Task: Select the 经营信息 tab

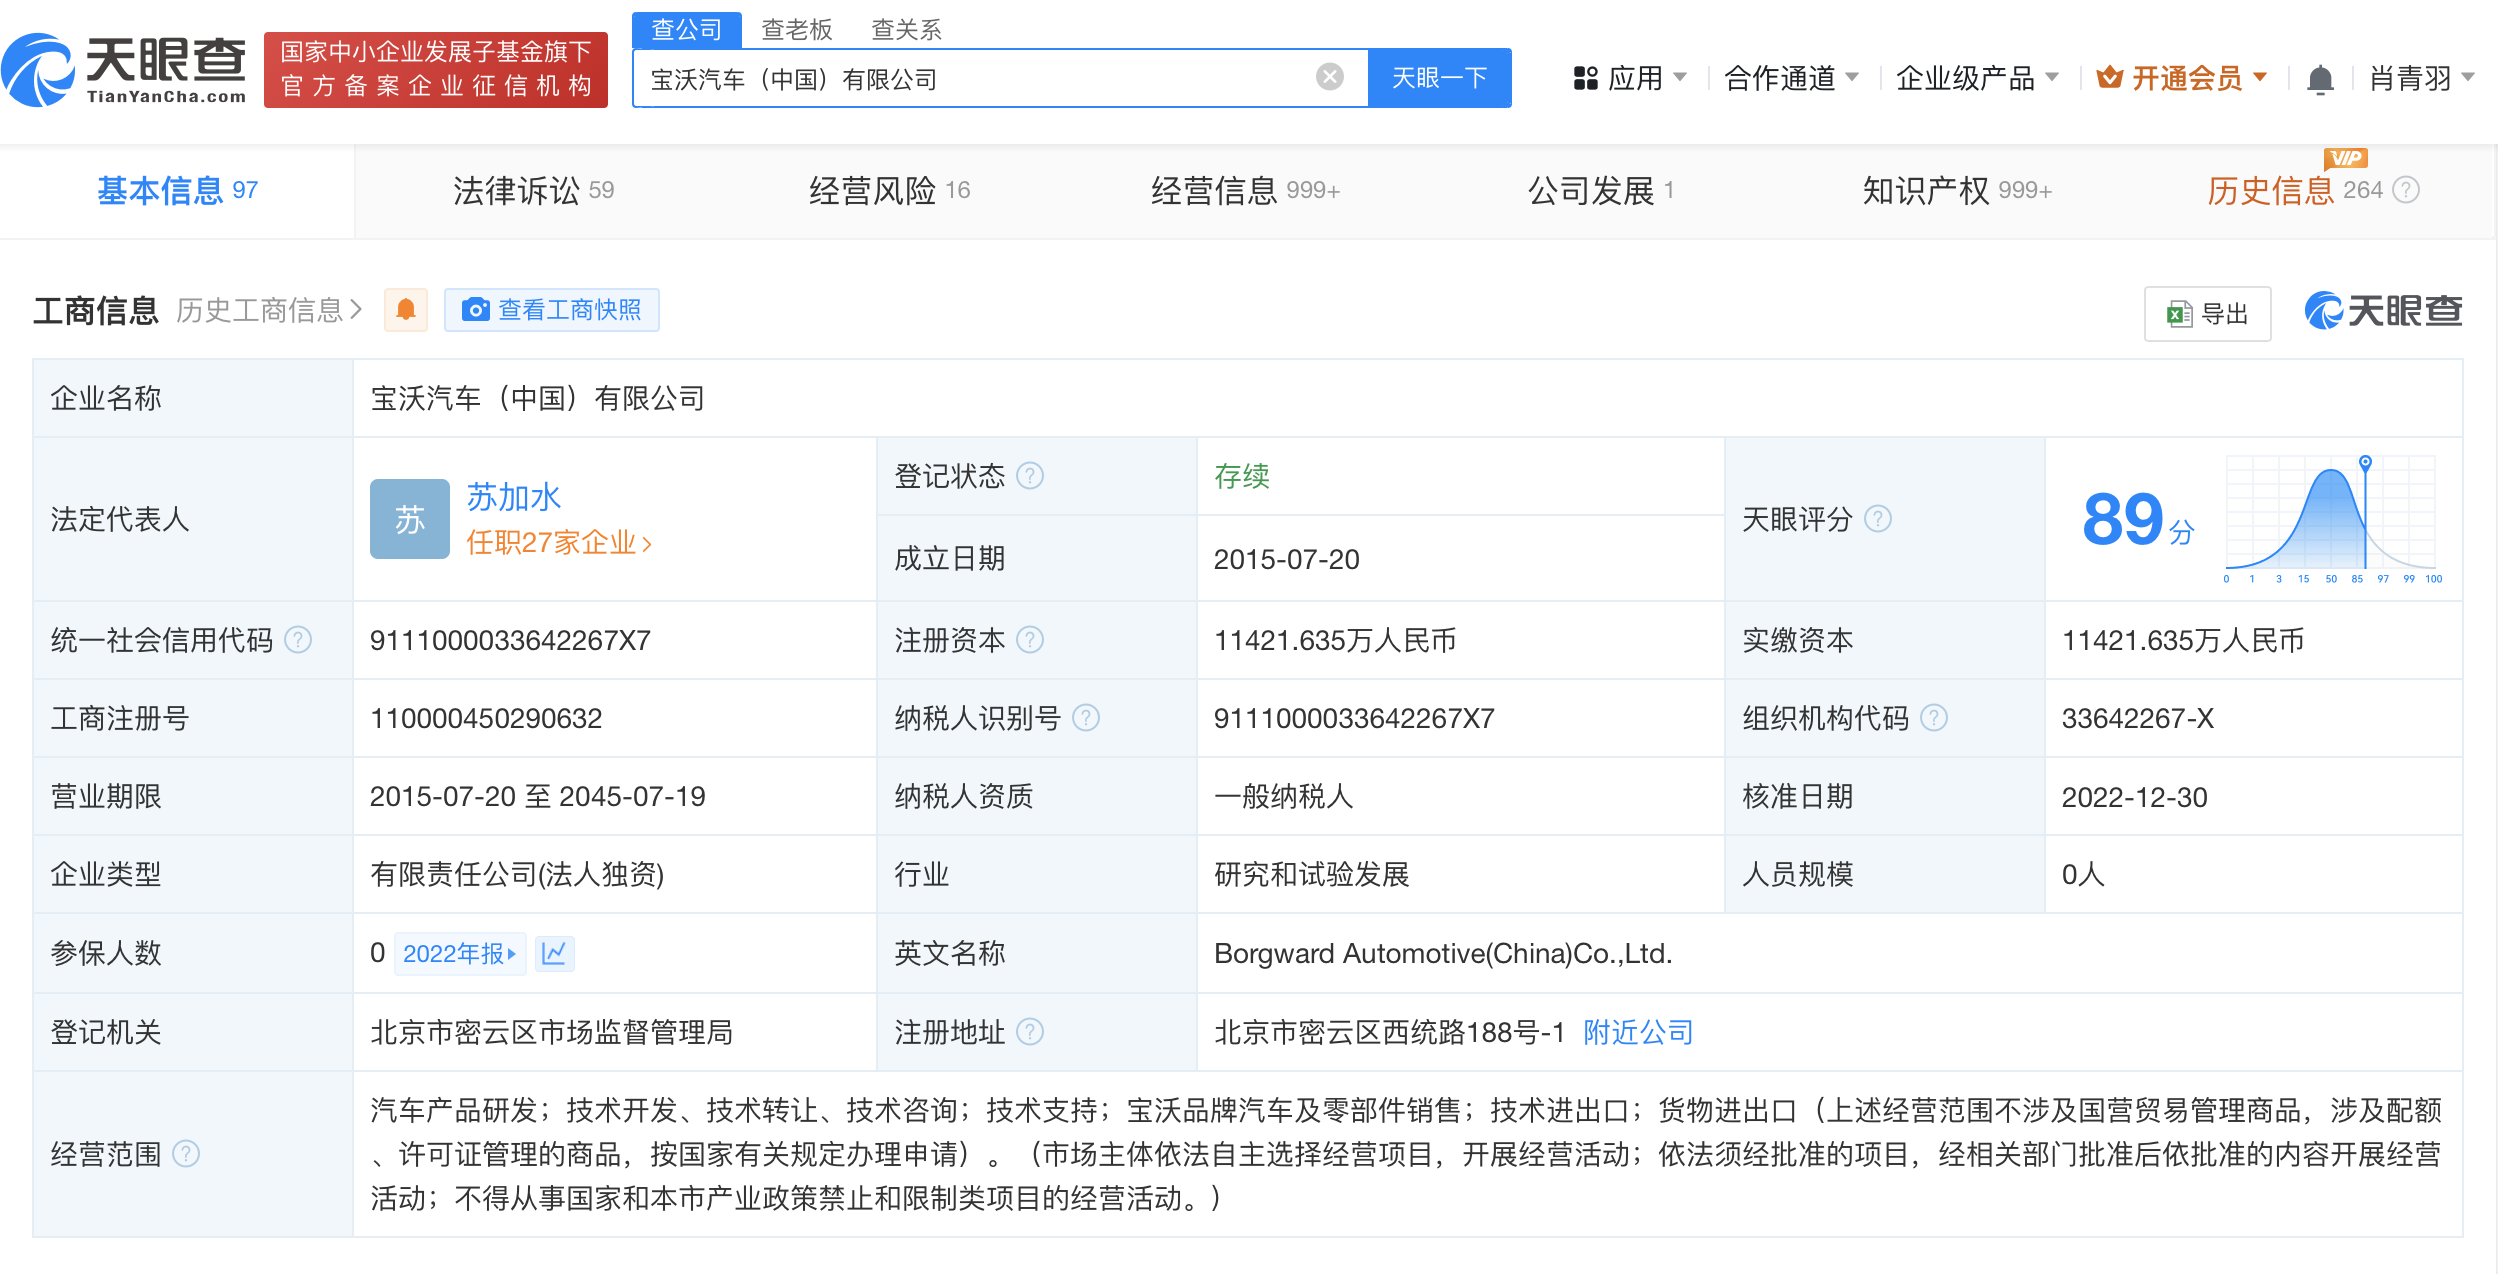Action: point(1245,190)
